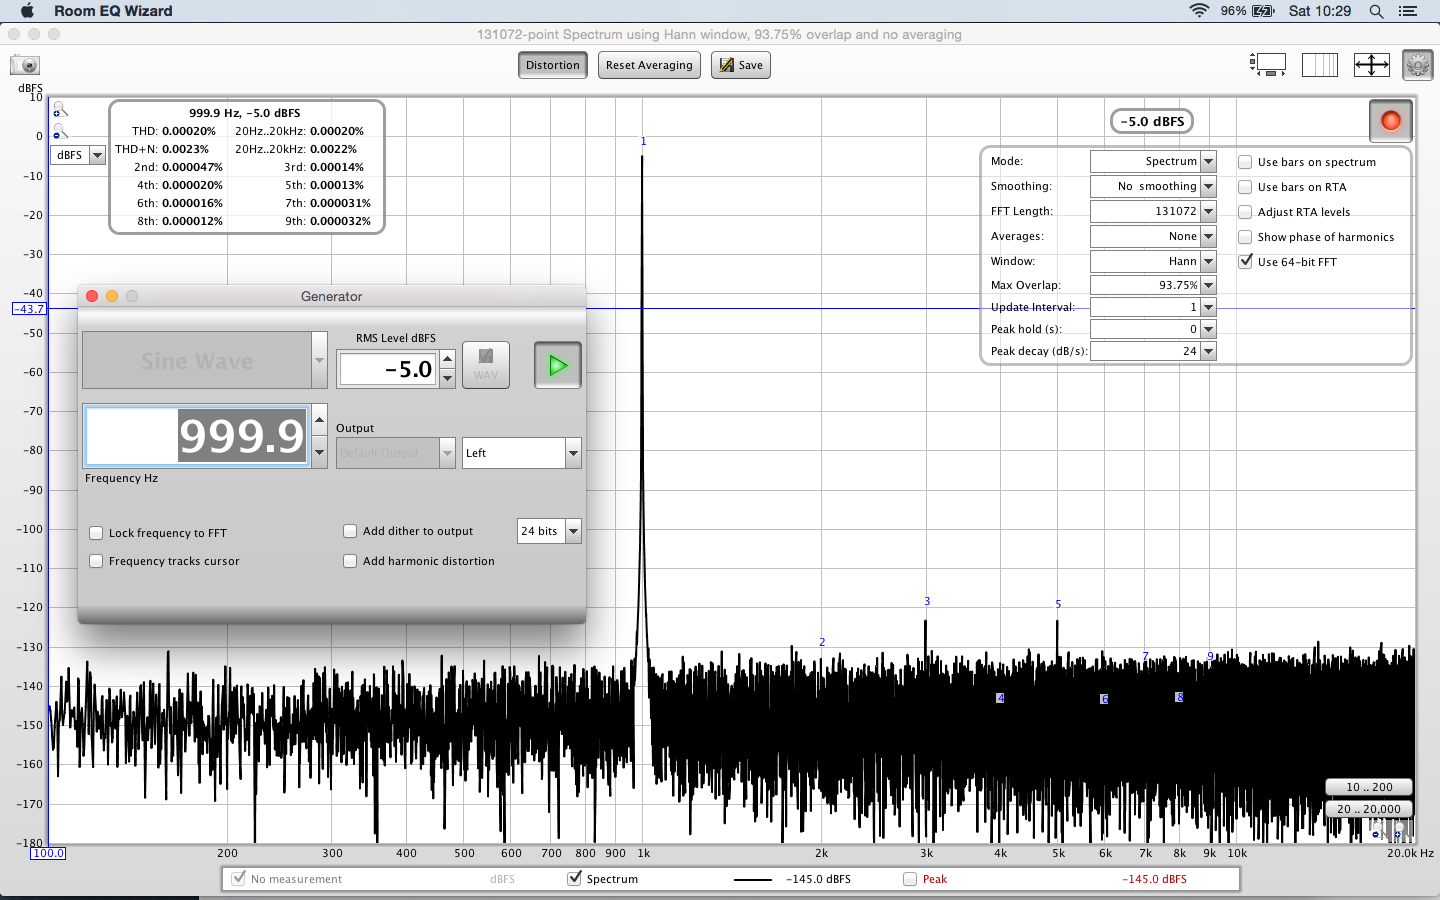Enable Adjust RTA levels
1440x900 pixels.
(x=1245, y=212)
